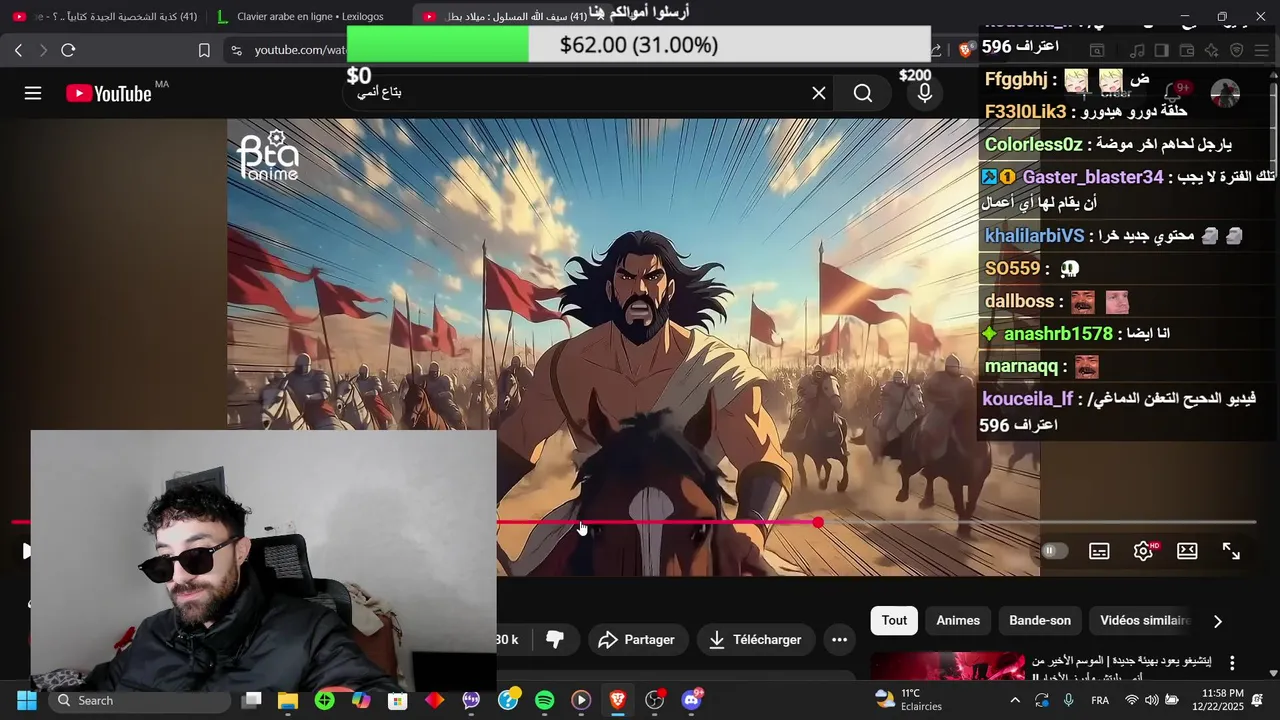Enter fullscreen mode
Screen dimensions: 1280x720
1231,551
